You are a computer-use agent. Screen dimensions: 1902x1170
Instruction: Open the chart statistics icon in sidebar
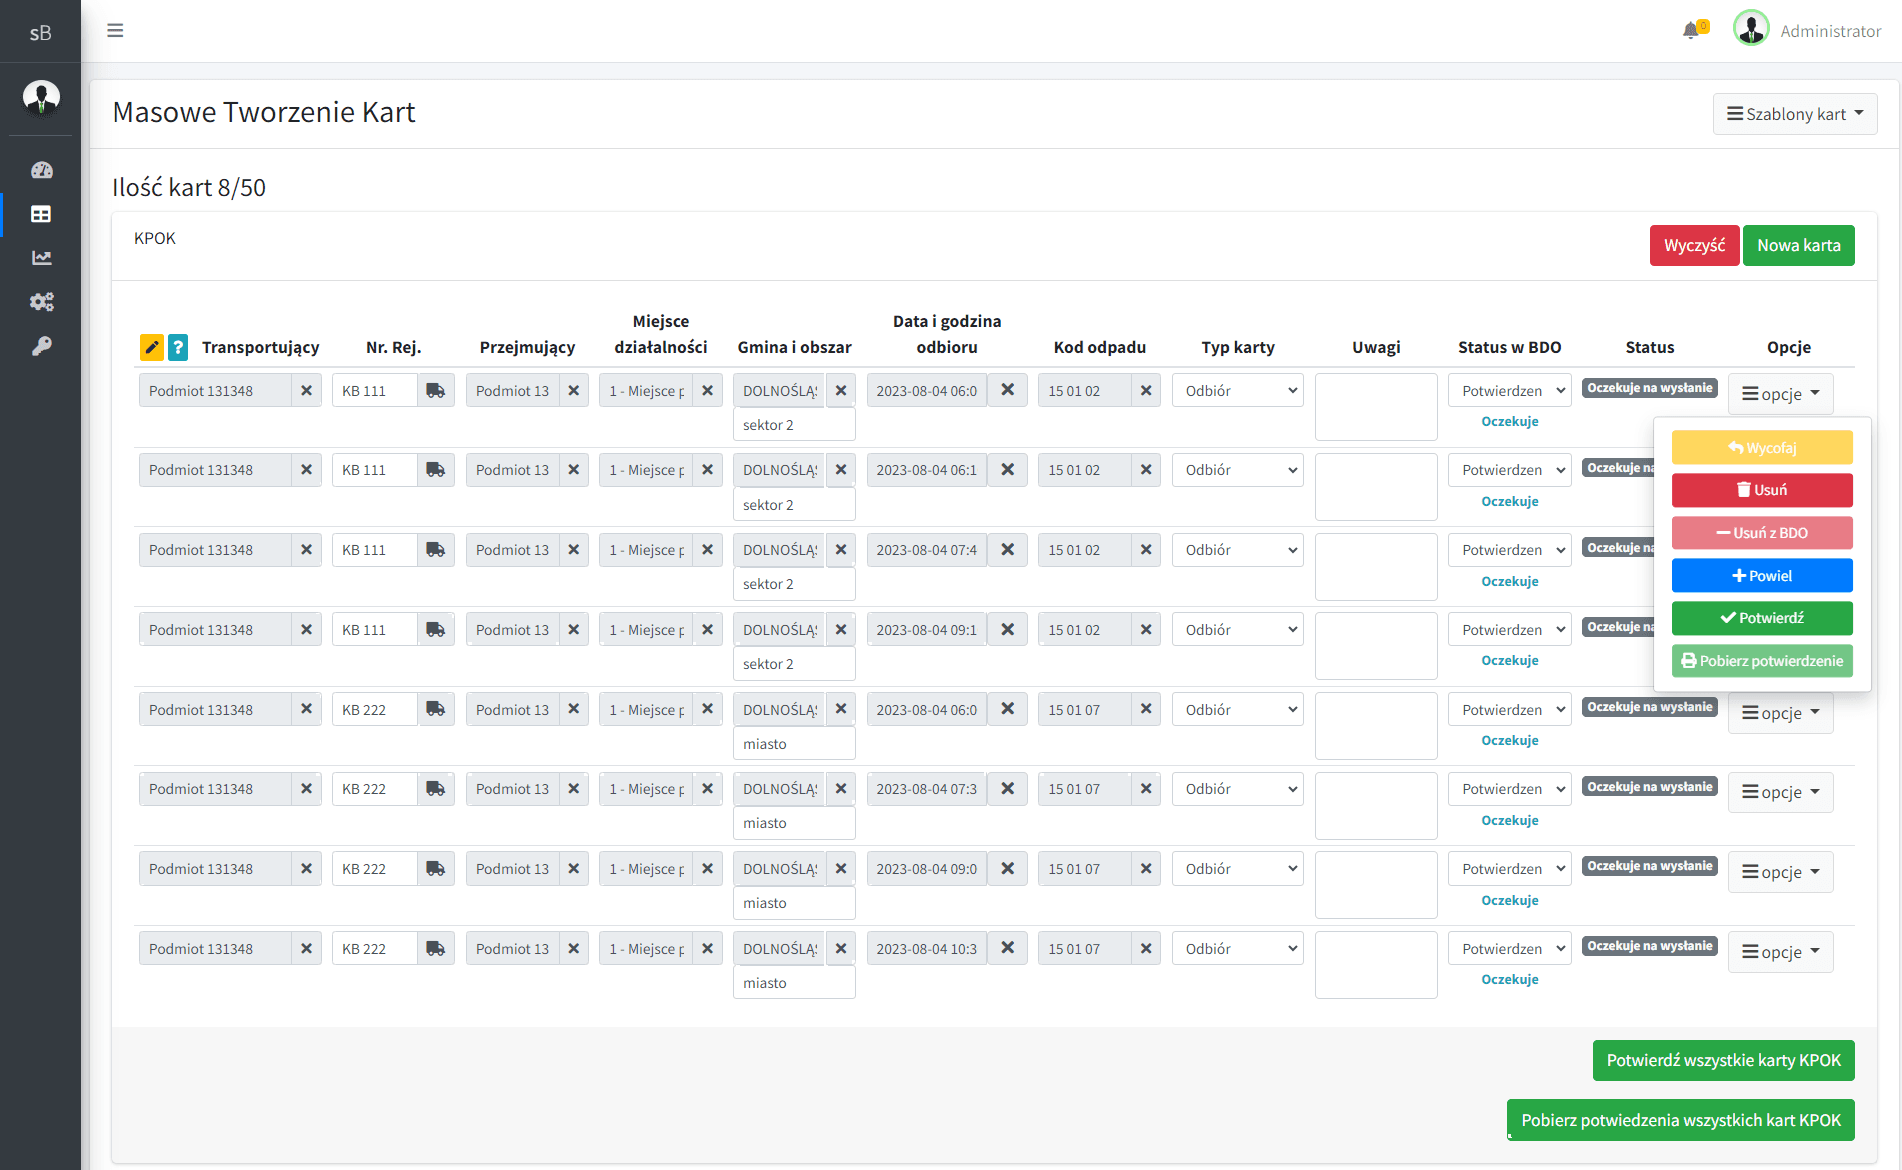(x=41, y=258)
